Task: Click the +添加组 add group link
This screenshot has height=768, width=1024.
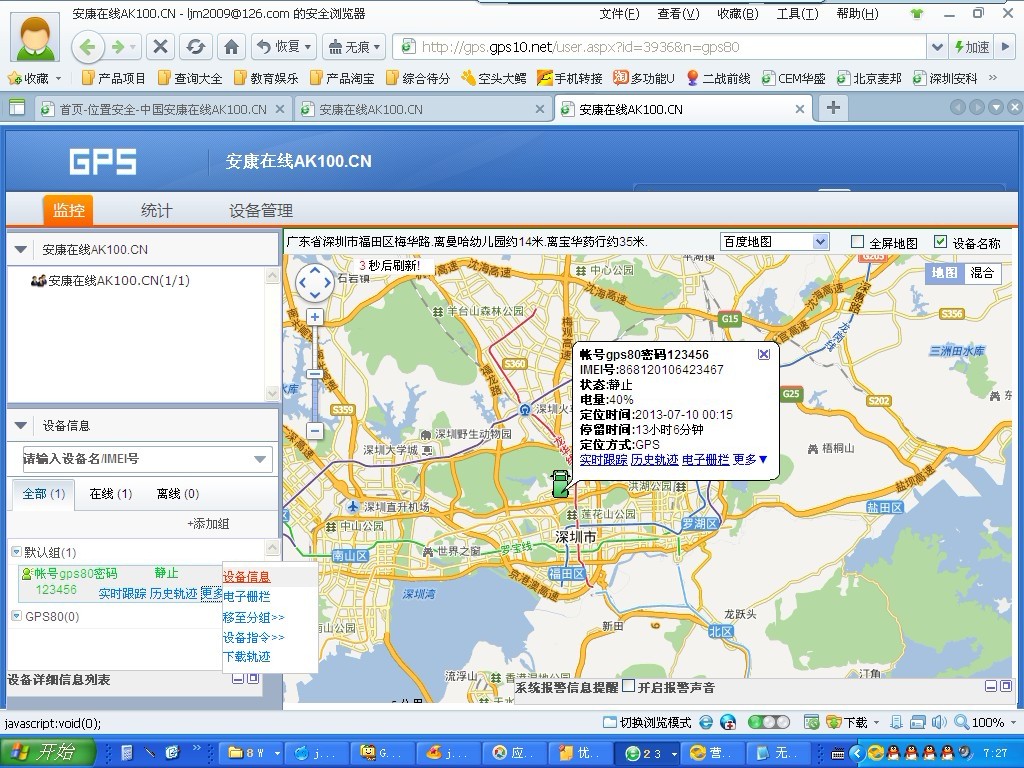Action: (208, 524)
